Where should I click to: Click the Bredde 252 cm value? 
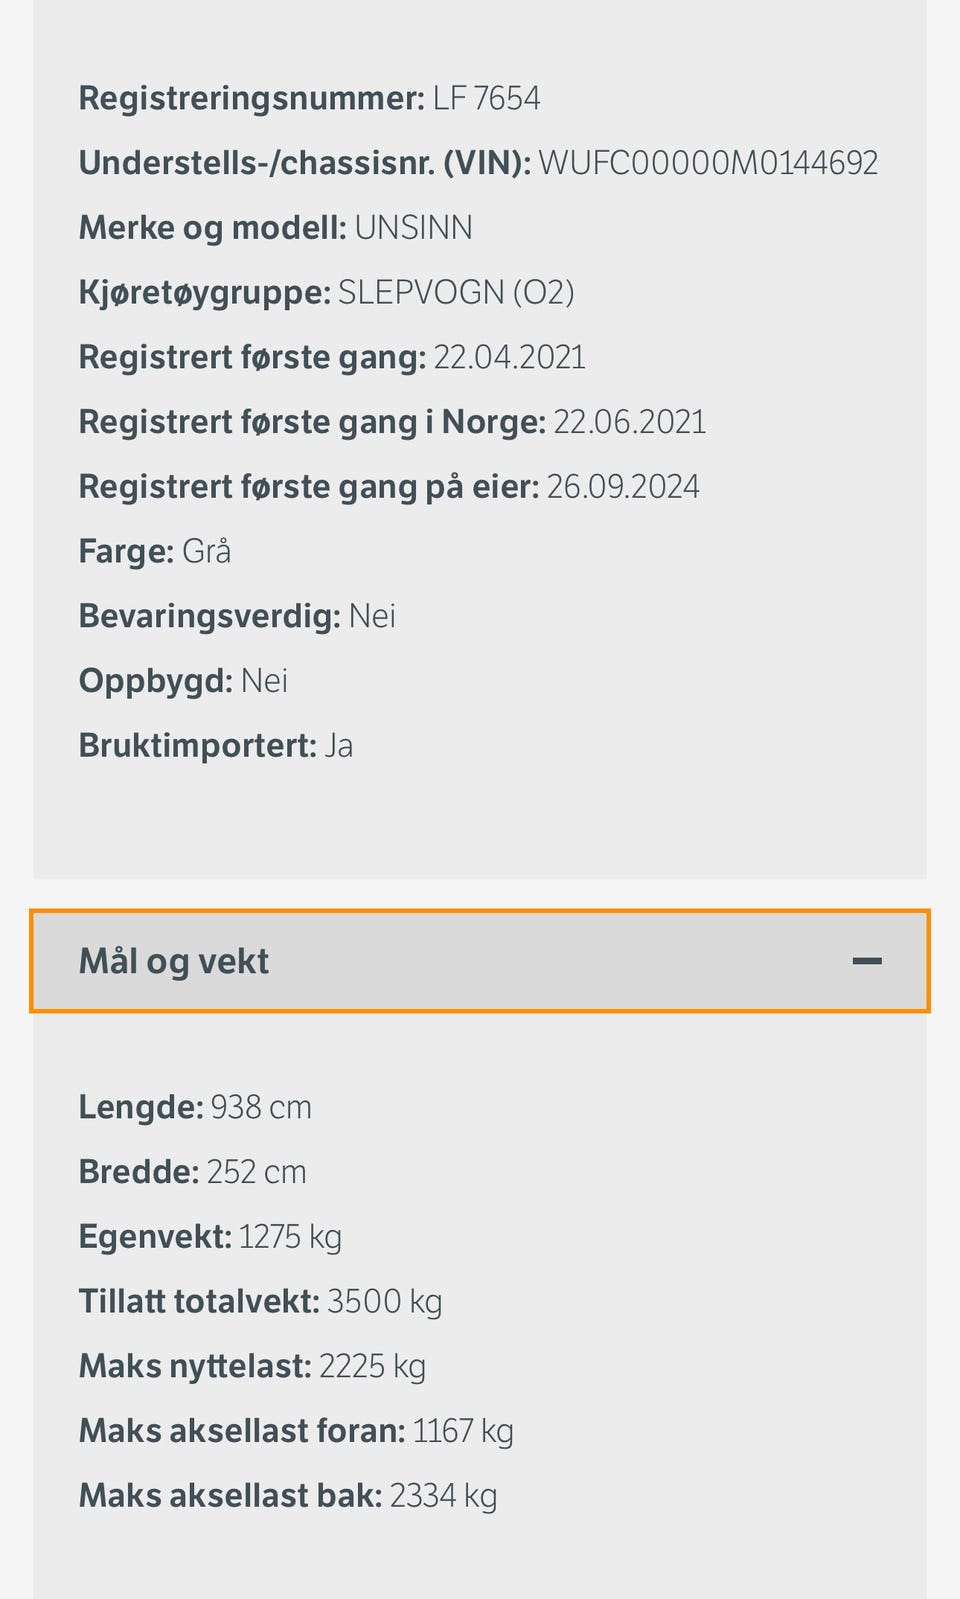click(193, 1171)
